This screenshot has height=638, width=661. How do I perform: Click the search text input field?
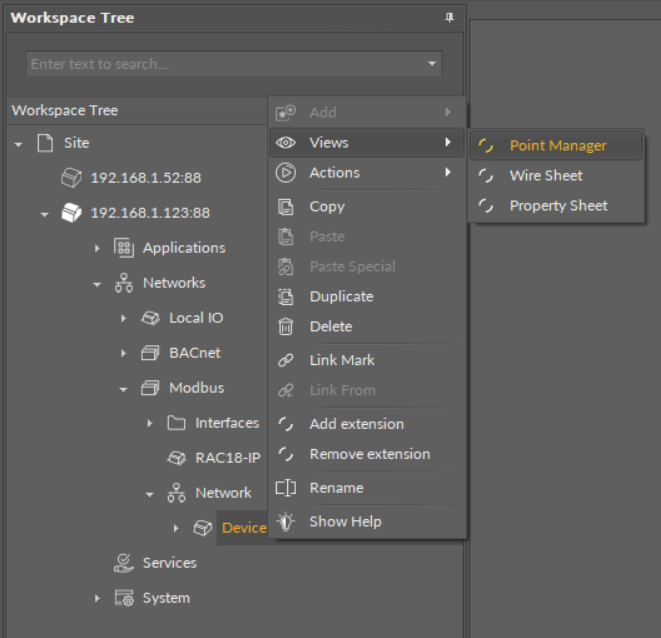point(222,64)
